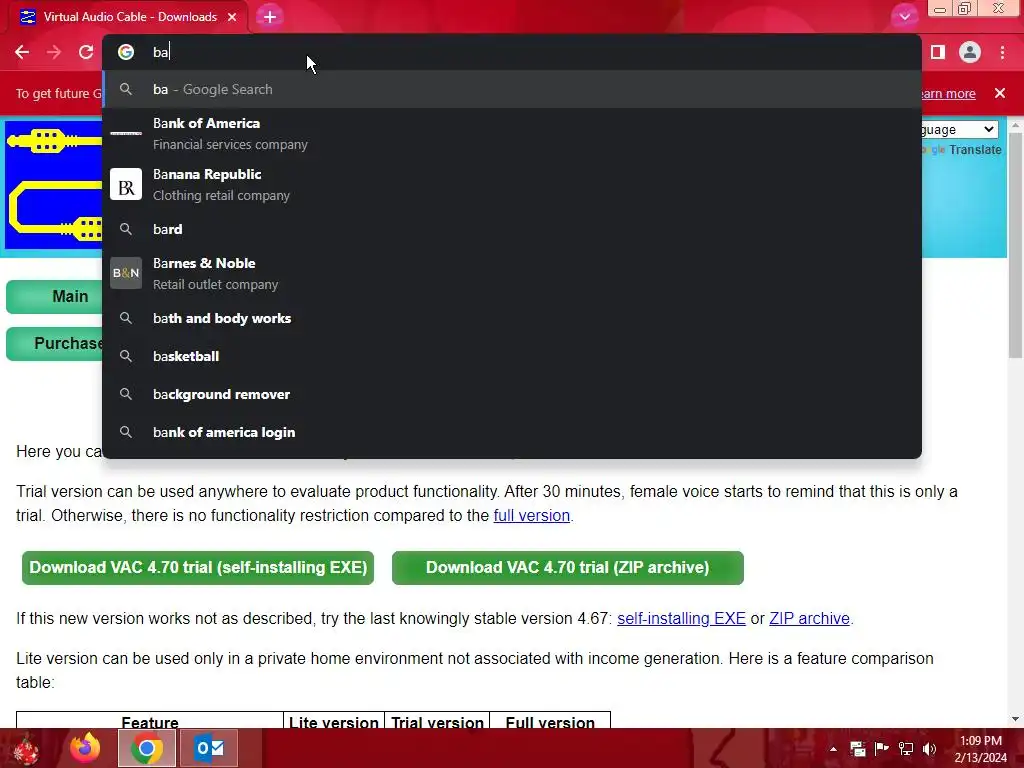Open a new tab with the plus button
The image size is (1024, 768).
pos(270,17)
